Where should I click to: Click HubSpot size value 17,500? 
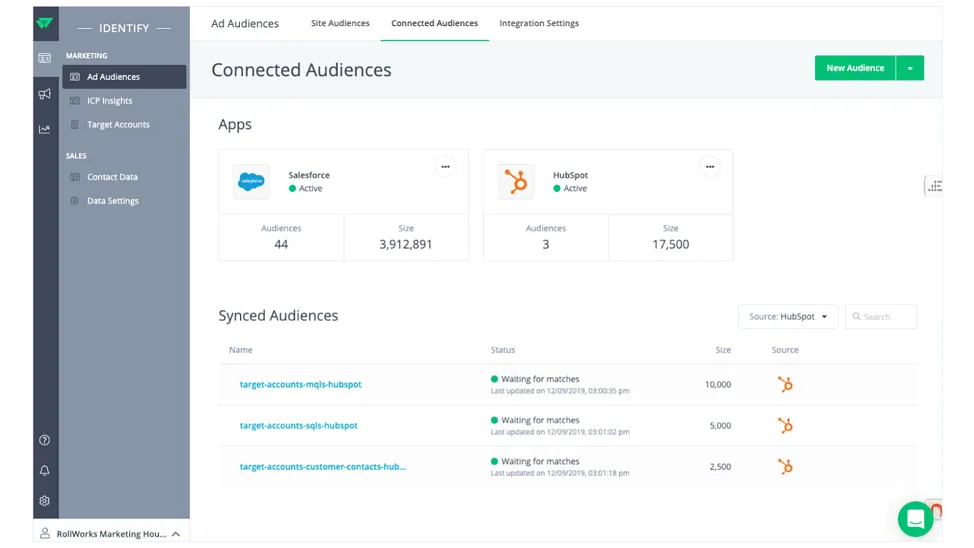(670, 245)
